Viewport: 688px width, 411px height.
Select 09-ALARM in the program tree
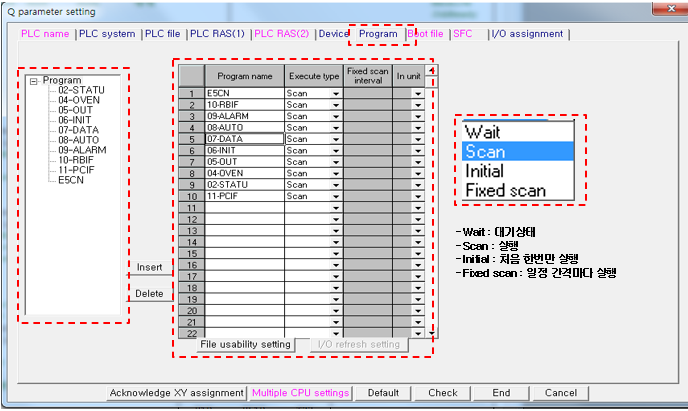pos(82,150)
